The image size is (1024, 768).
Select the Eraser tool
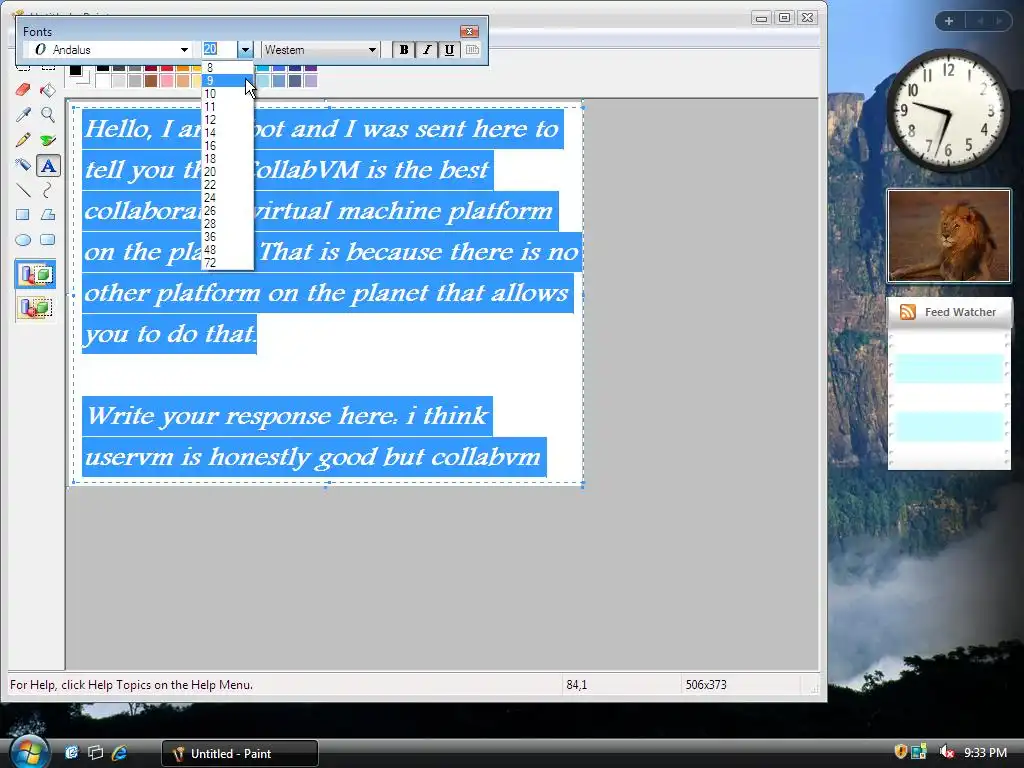23,89
